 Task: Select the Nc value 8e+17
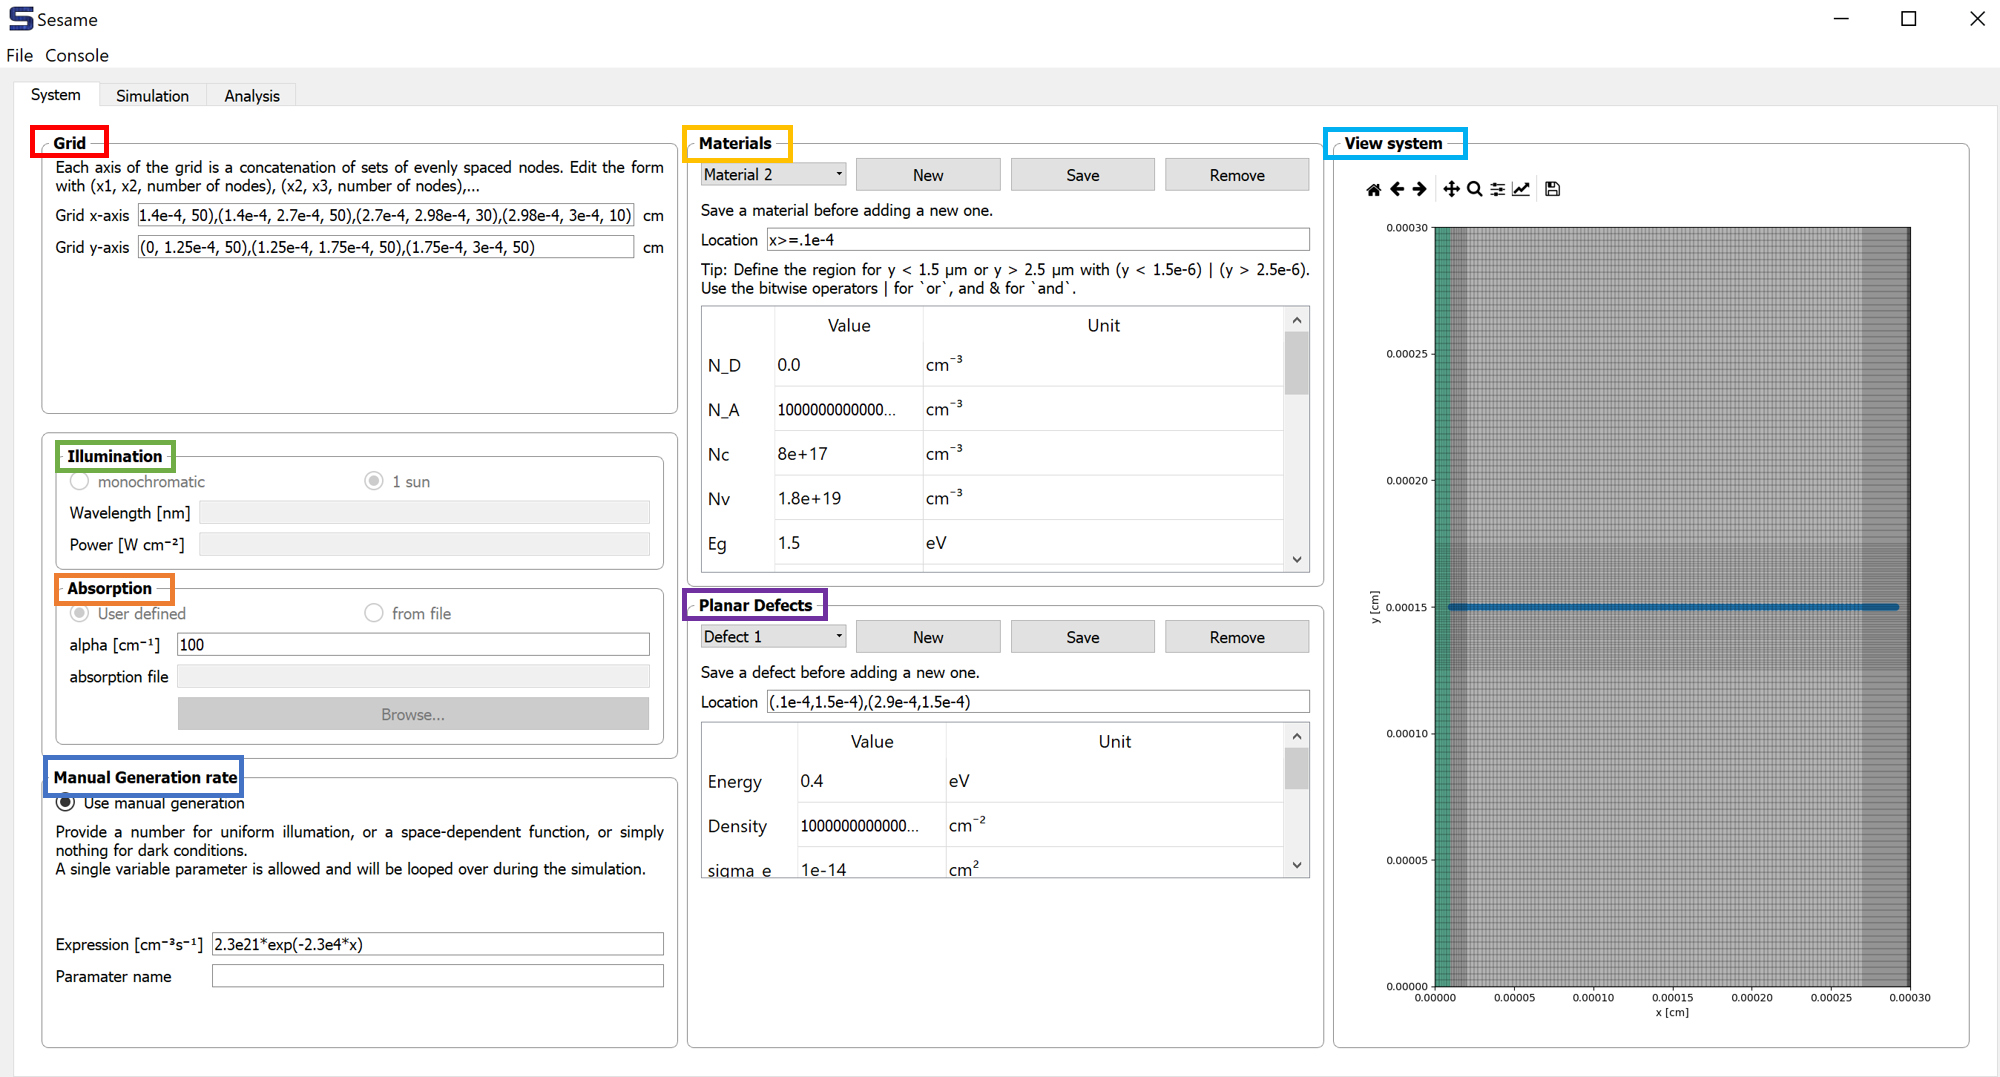pyautogui.click(x=848, y=454)
